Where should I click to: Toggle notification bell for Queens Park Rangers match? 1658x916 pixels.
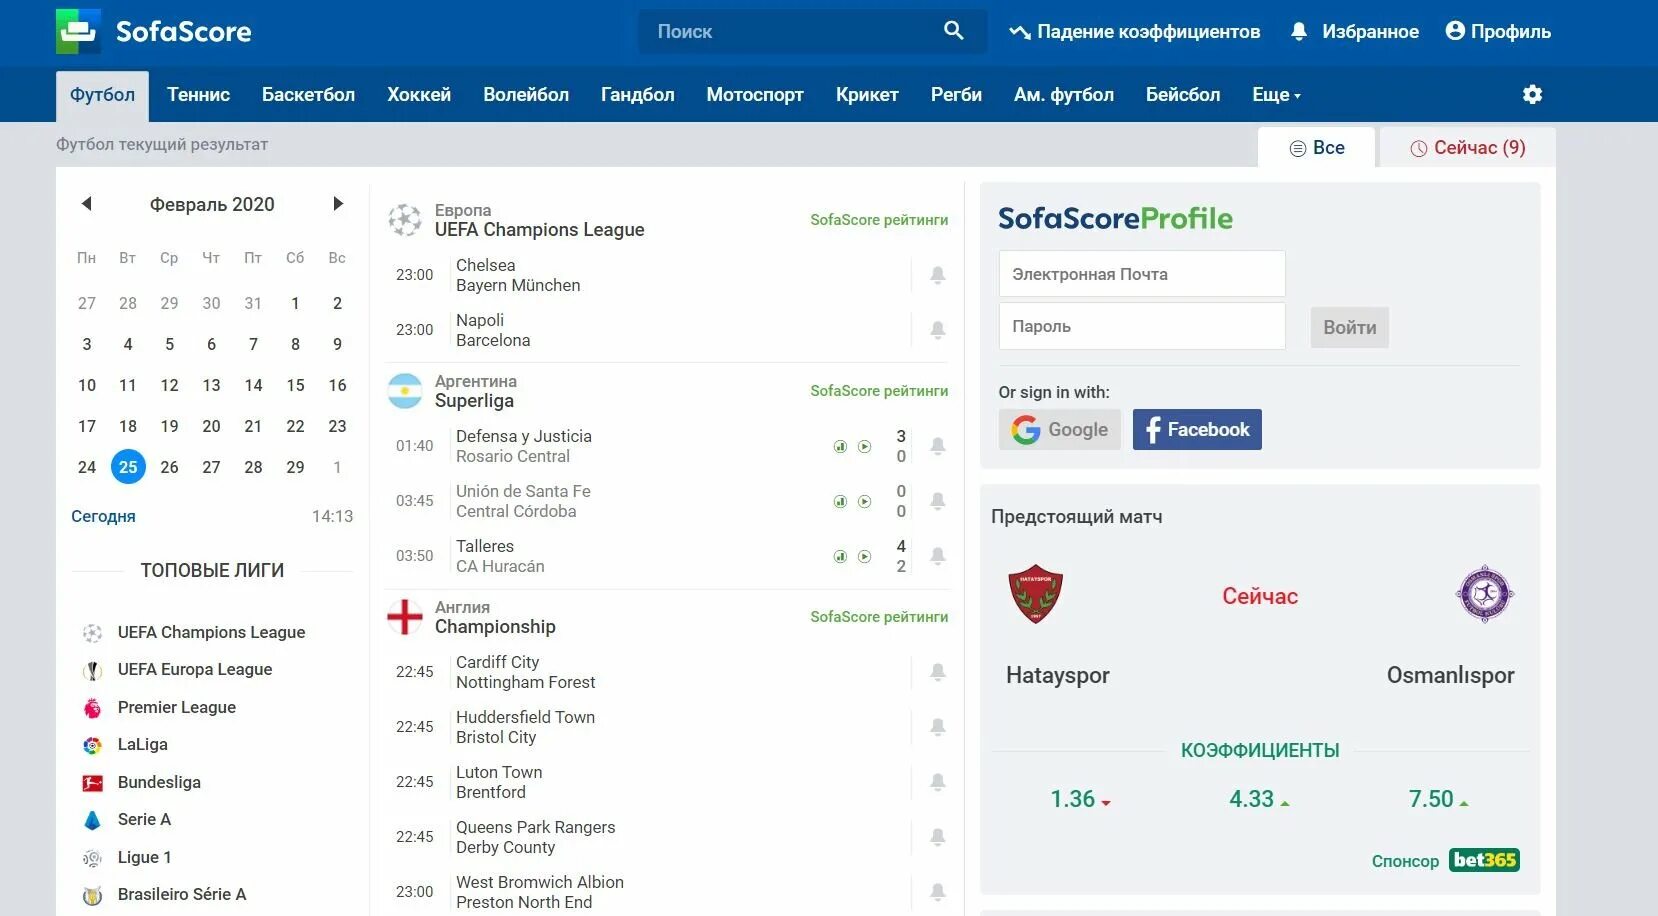(938, 837)
